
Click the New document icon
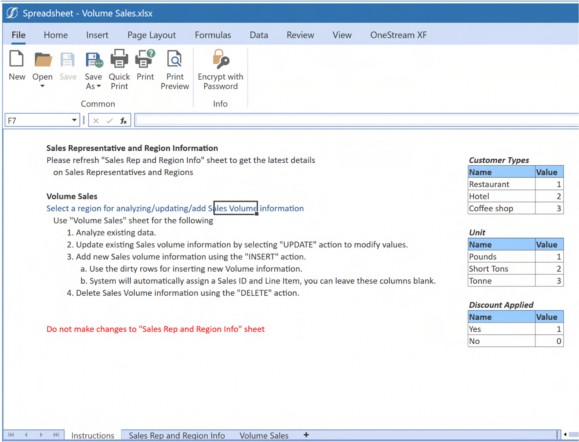click(17, 59)
